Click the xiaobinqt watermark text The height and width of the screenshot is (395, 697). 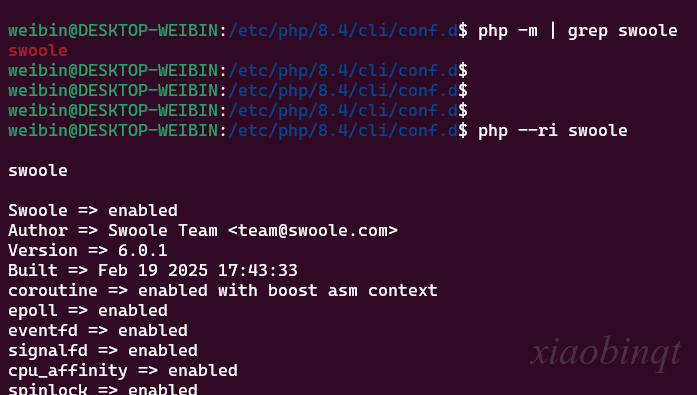[605, 354]
